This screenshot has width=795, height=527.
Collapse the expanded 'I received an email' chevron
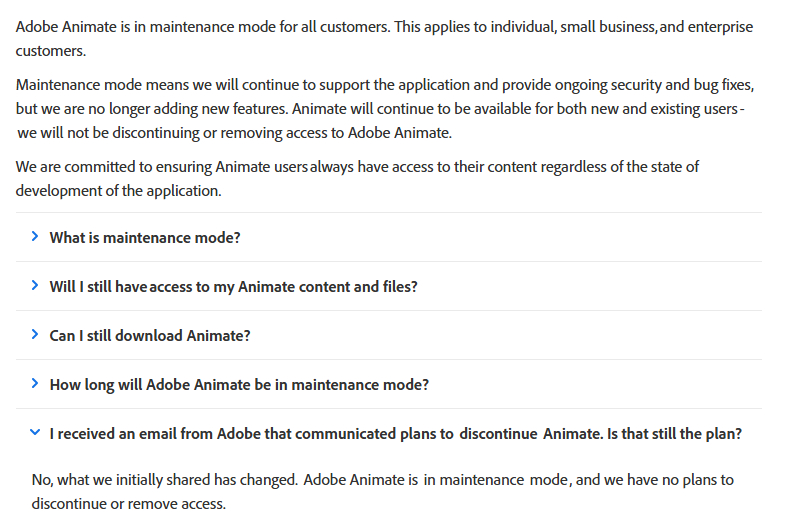tap(35, 433)
